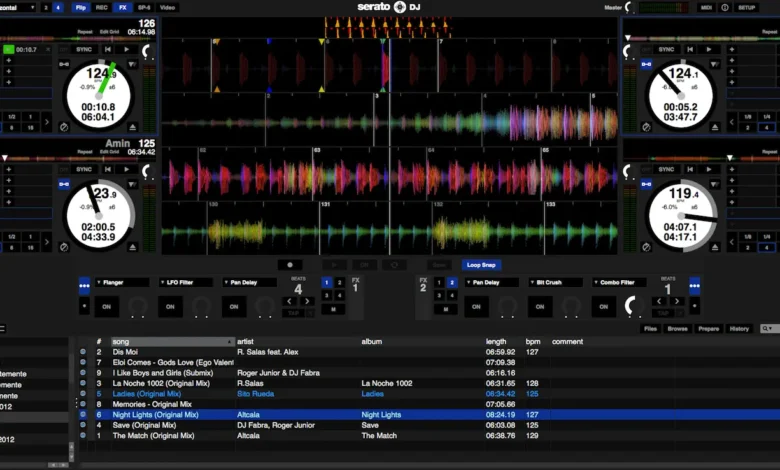Screen dimensions: 780x470
Task: Open the Files panel tab
Action: pos(650,329)
